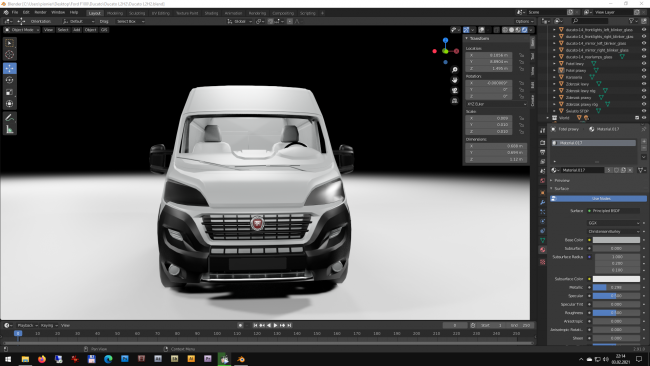Open the Global transform orientation dropdown

tap(240, 21)
